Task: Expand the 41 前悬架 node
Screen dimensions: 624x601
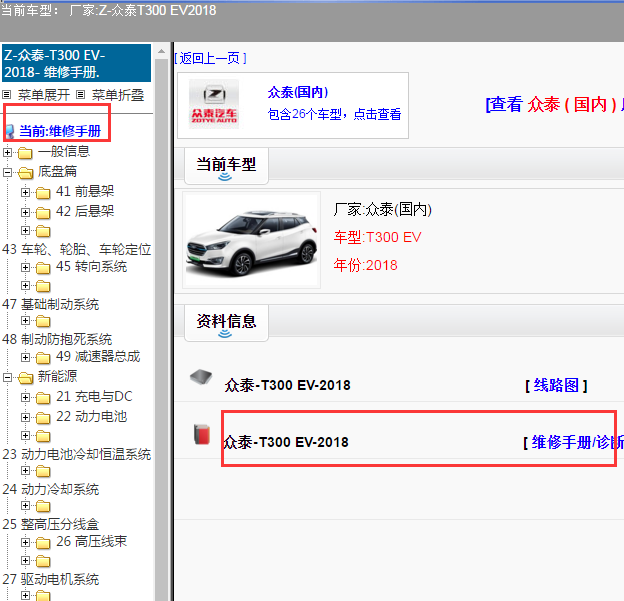Action: pos(25,192)
